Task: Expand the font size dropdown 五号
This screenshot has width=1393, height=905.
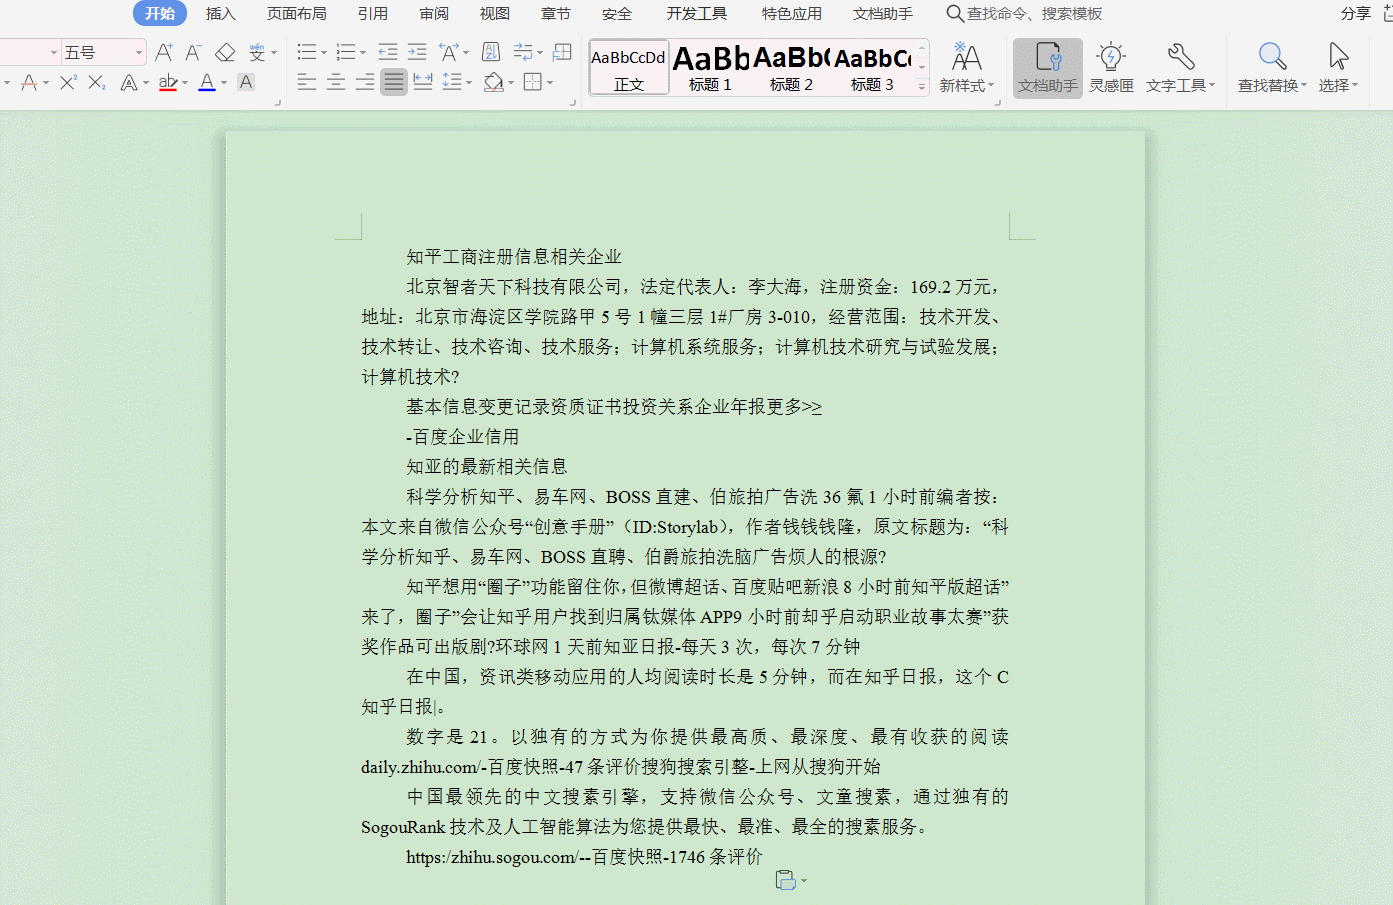Action: [138, 52]
